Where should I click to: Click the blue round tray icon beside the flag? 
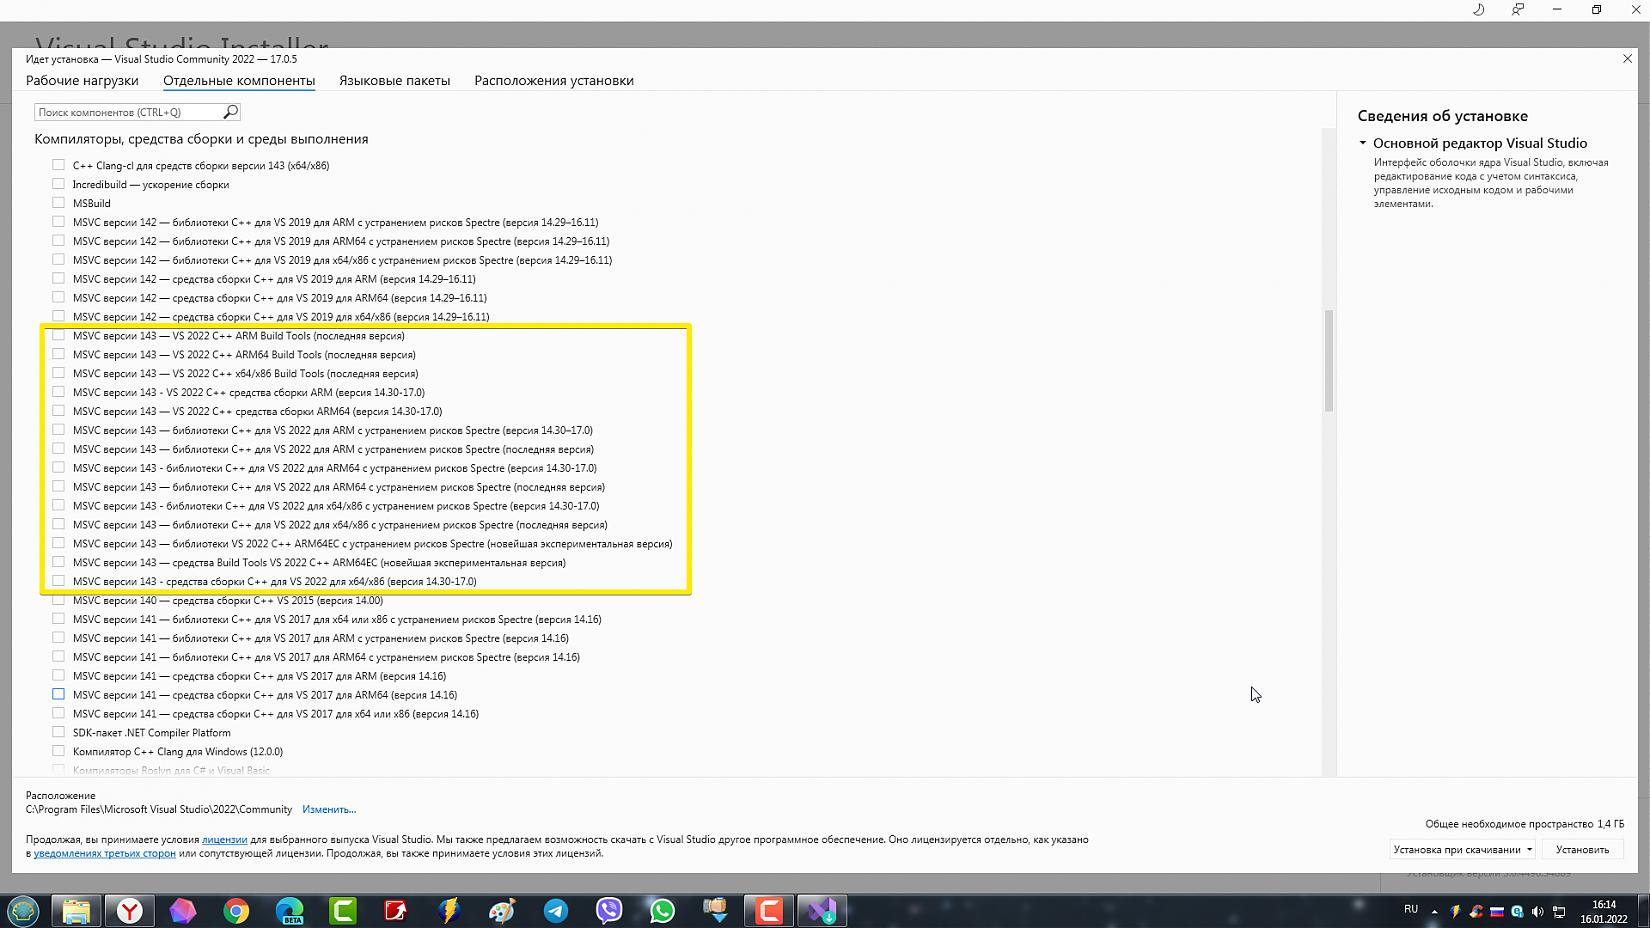pyautogui.click(x=1517, y=911)
